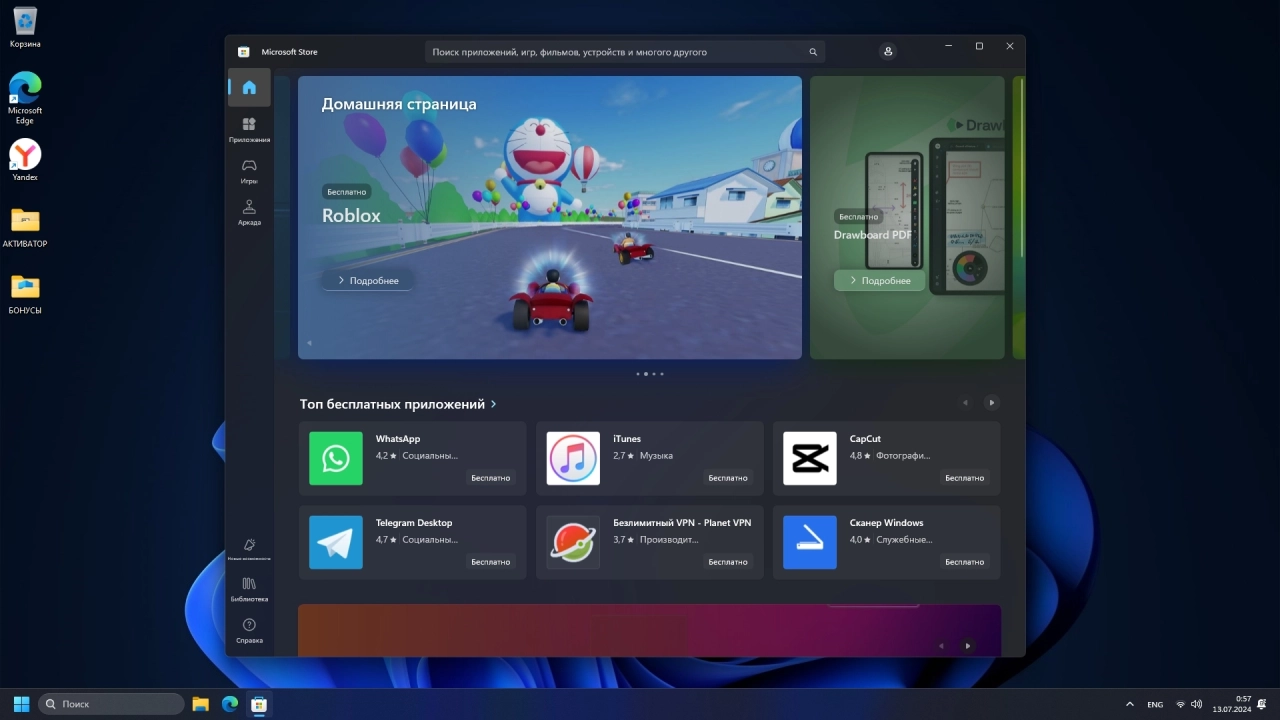Screen dimensions: 1280x720
Task: Click the CapCut app name
Action: [865, 439]
